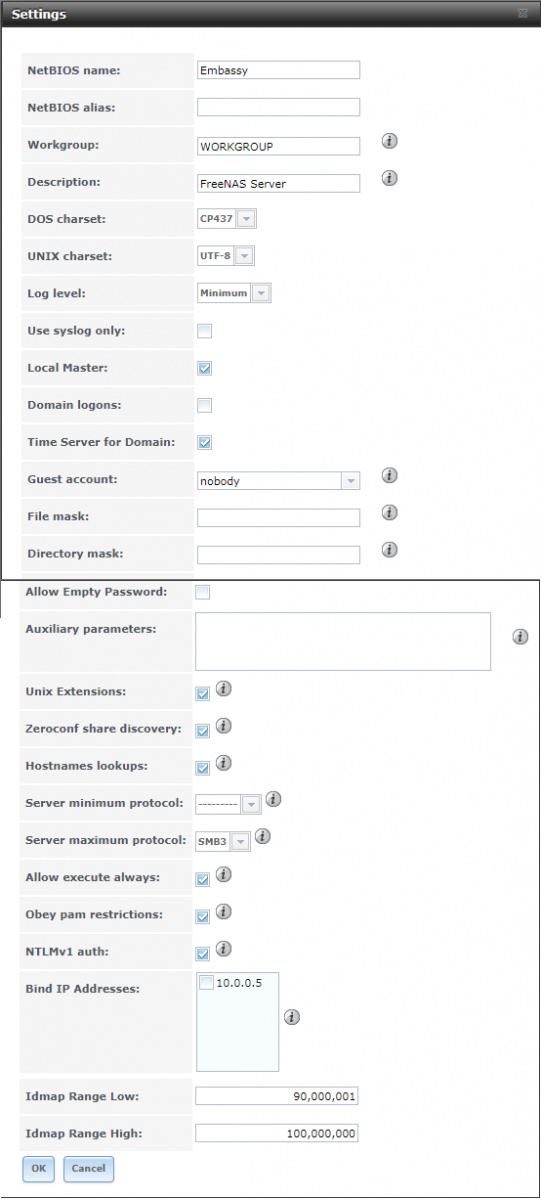541x1200 pixels.
Task: Expand the Server minimum protocol dropdown
Action: [228, 803]
